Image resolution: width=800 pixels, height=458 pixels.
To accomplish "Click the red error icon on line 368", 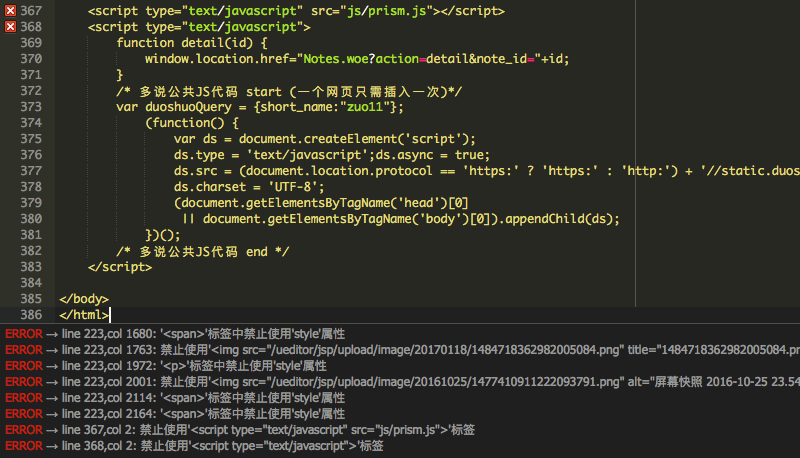I will click(10, 27).
